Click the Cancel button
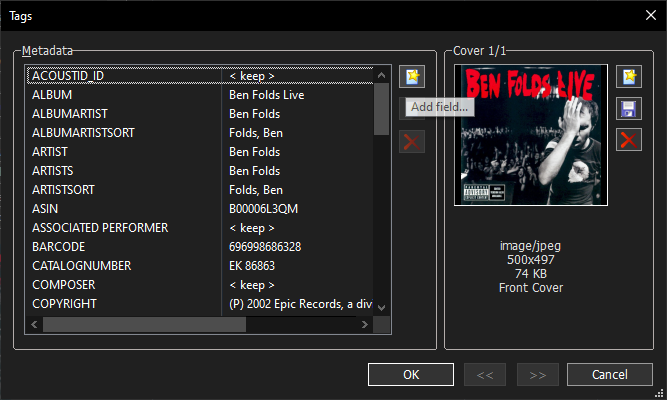This screenshot has width=667, height=400. (610, 374)
